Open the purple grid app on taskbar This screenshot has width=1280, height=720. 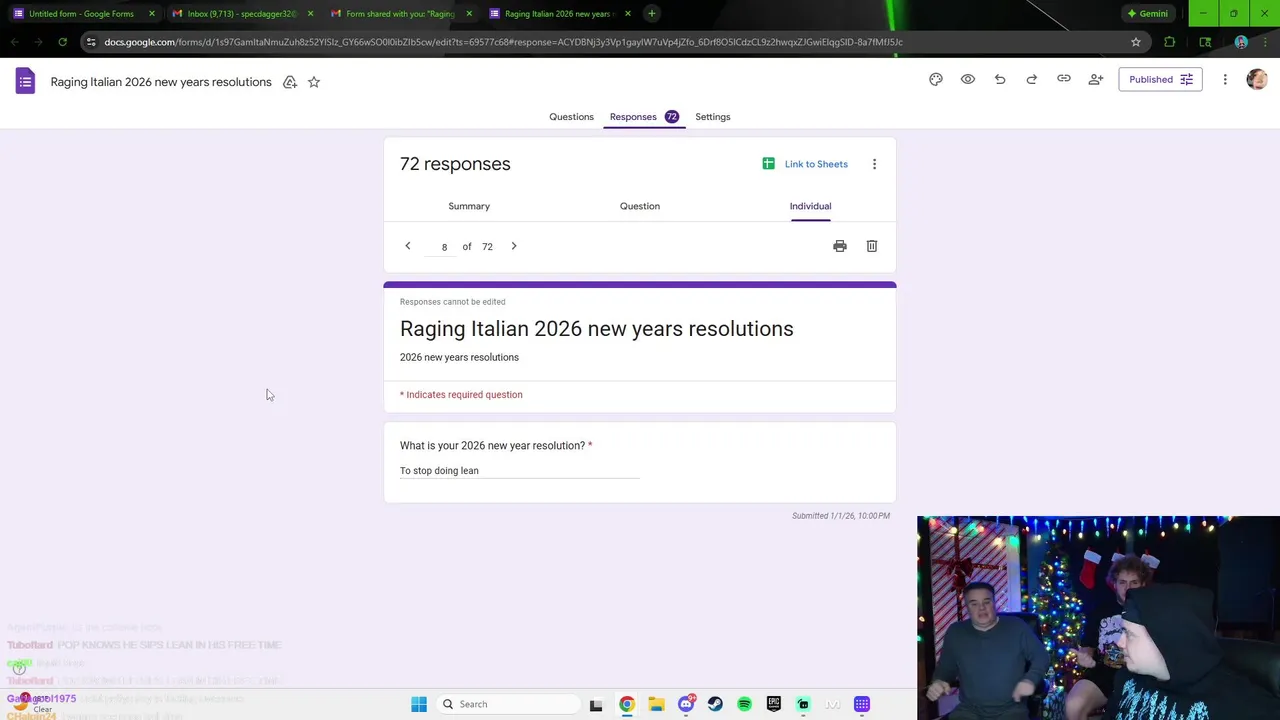[862, 704]
